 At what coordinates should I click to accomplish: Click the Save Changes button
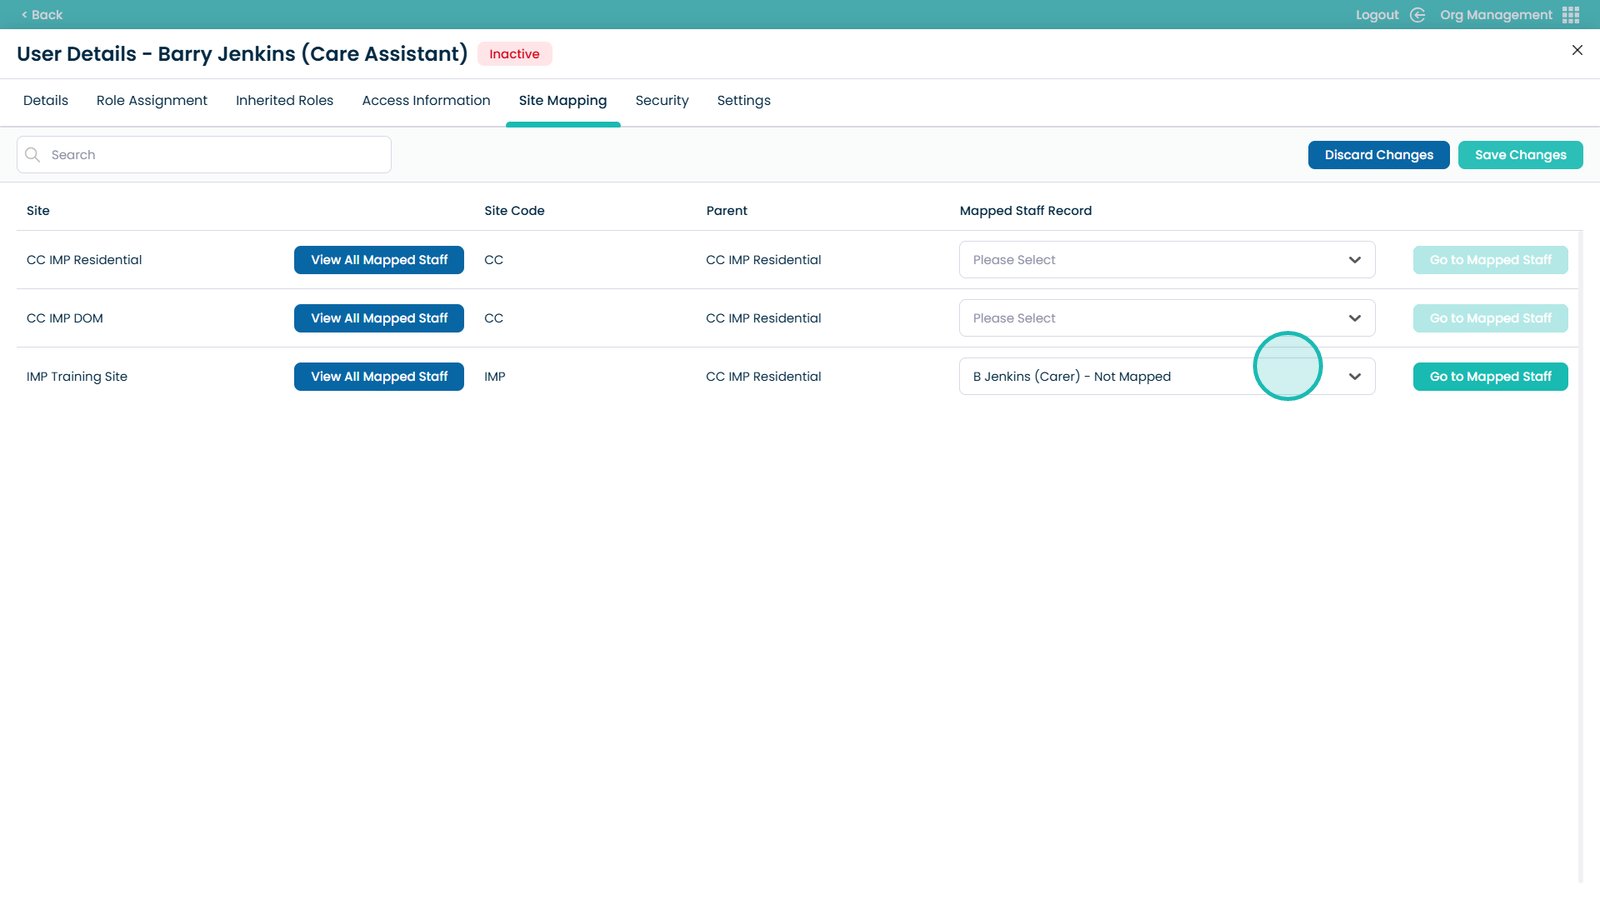[x=1519, y=155]
